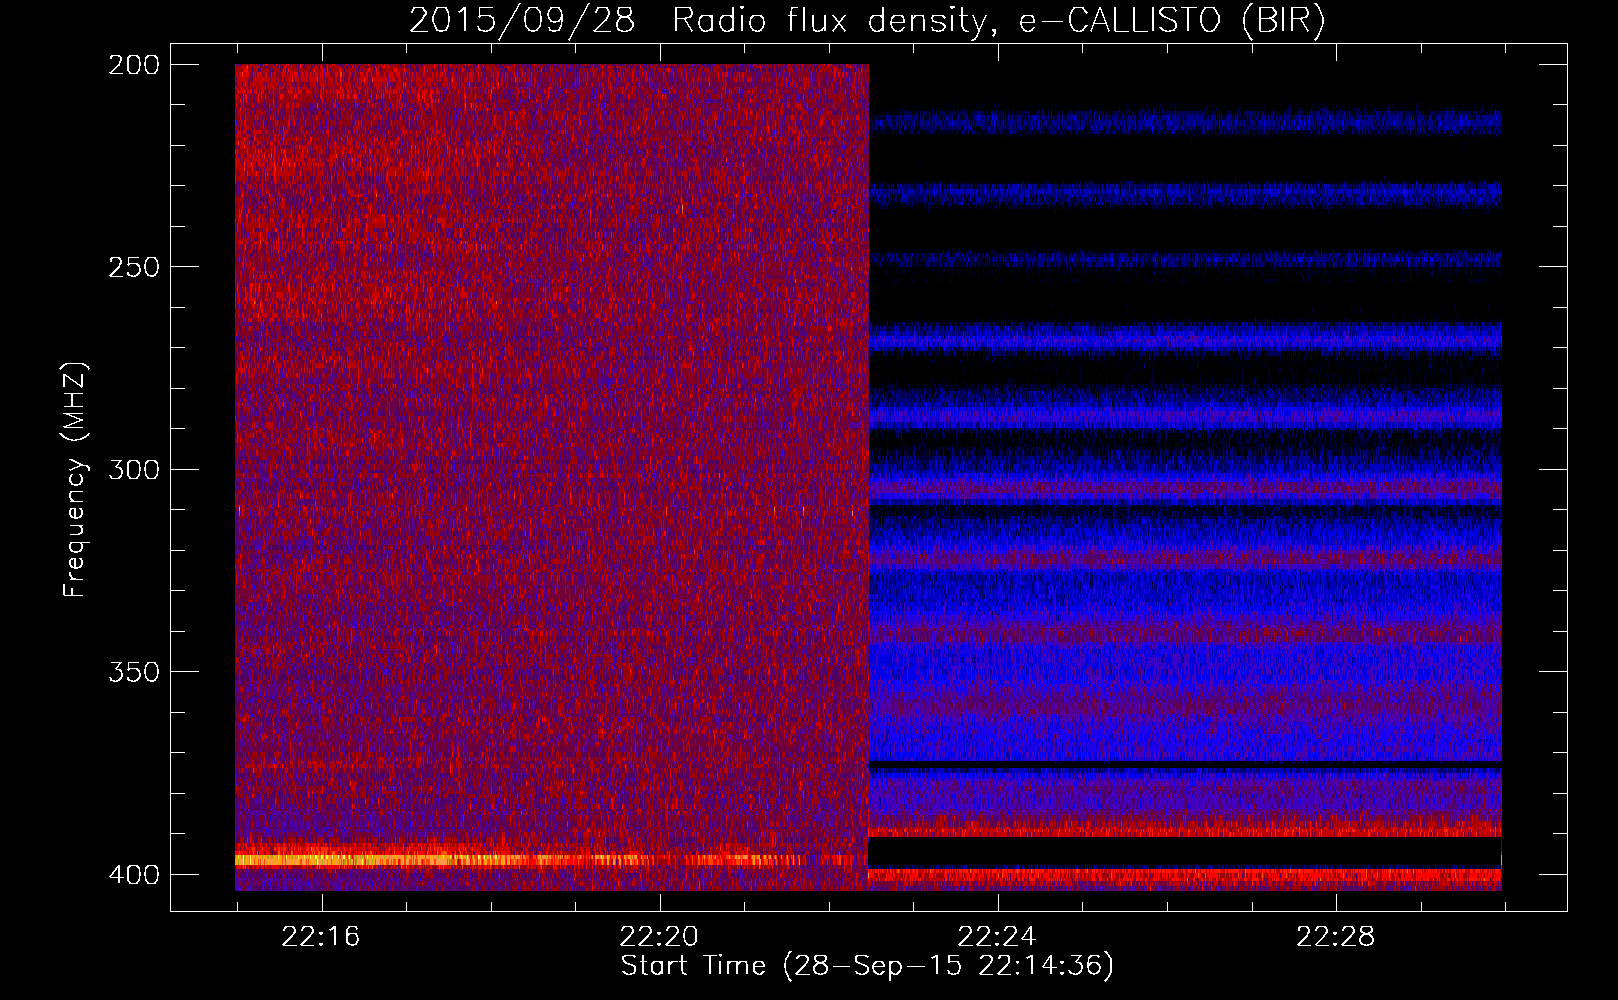Click the 22:28 time tick label
This screenshot has height=1000, width=1618.
point(1336,937)
